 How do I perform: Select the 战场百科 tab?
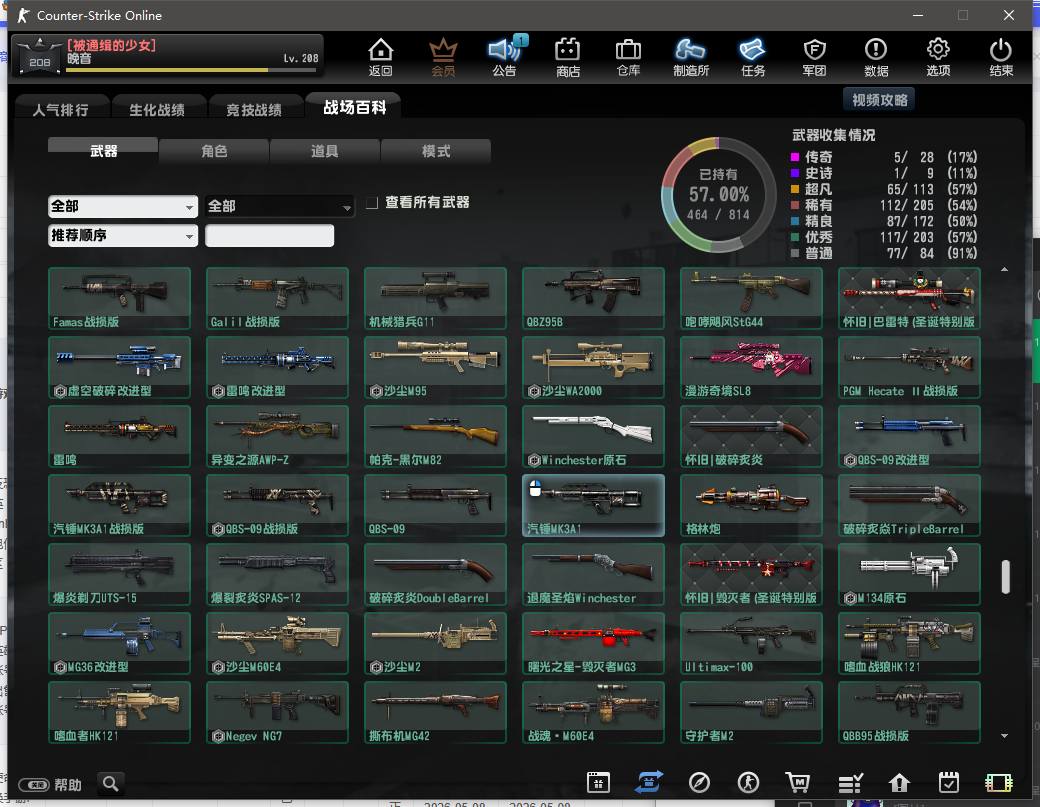[354, 107]
